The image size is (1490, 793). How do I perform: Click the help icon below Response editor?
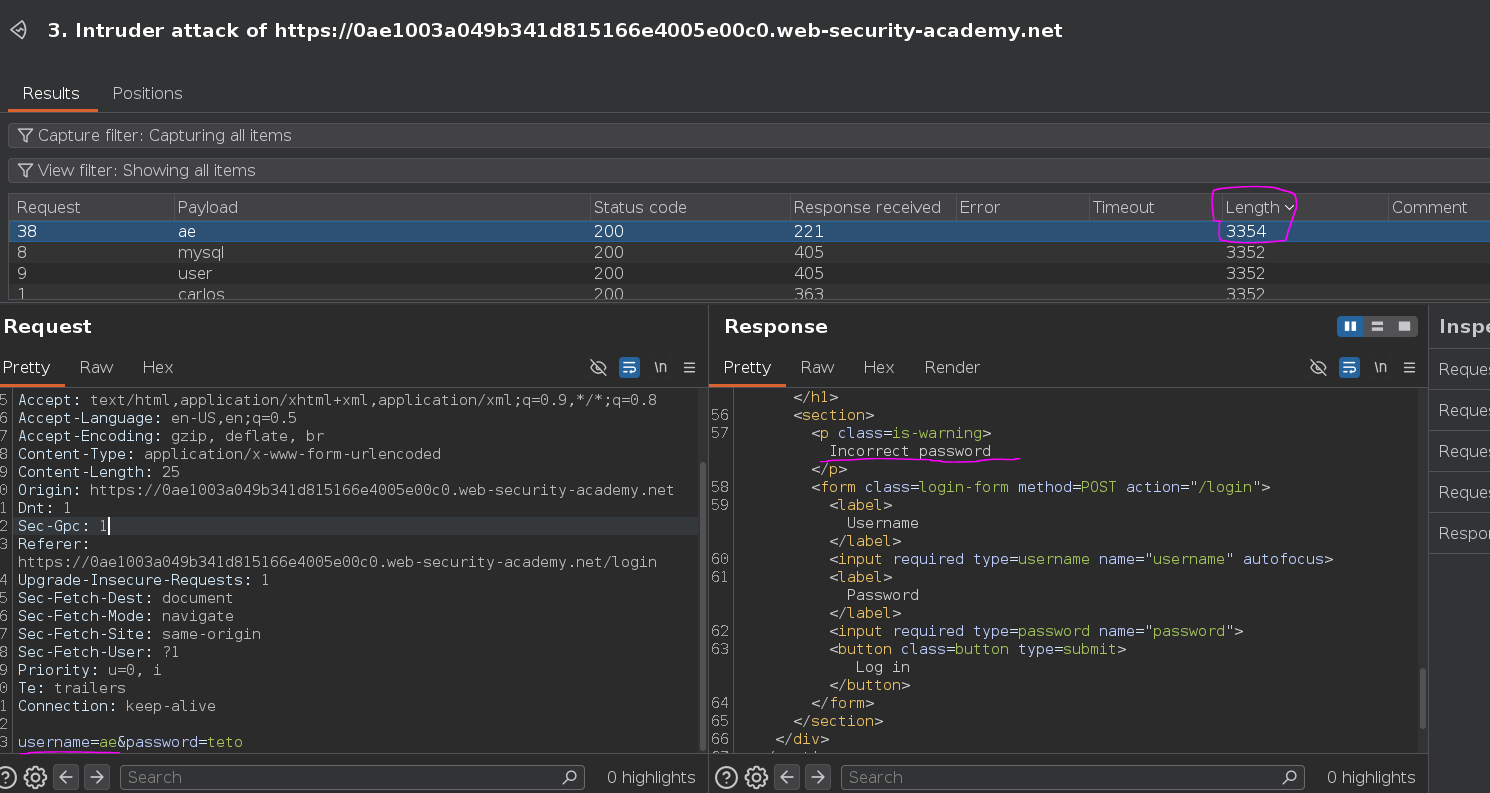[x=727, y=777]
